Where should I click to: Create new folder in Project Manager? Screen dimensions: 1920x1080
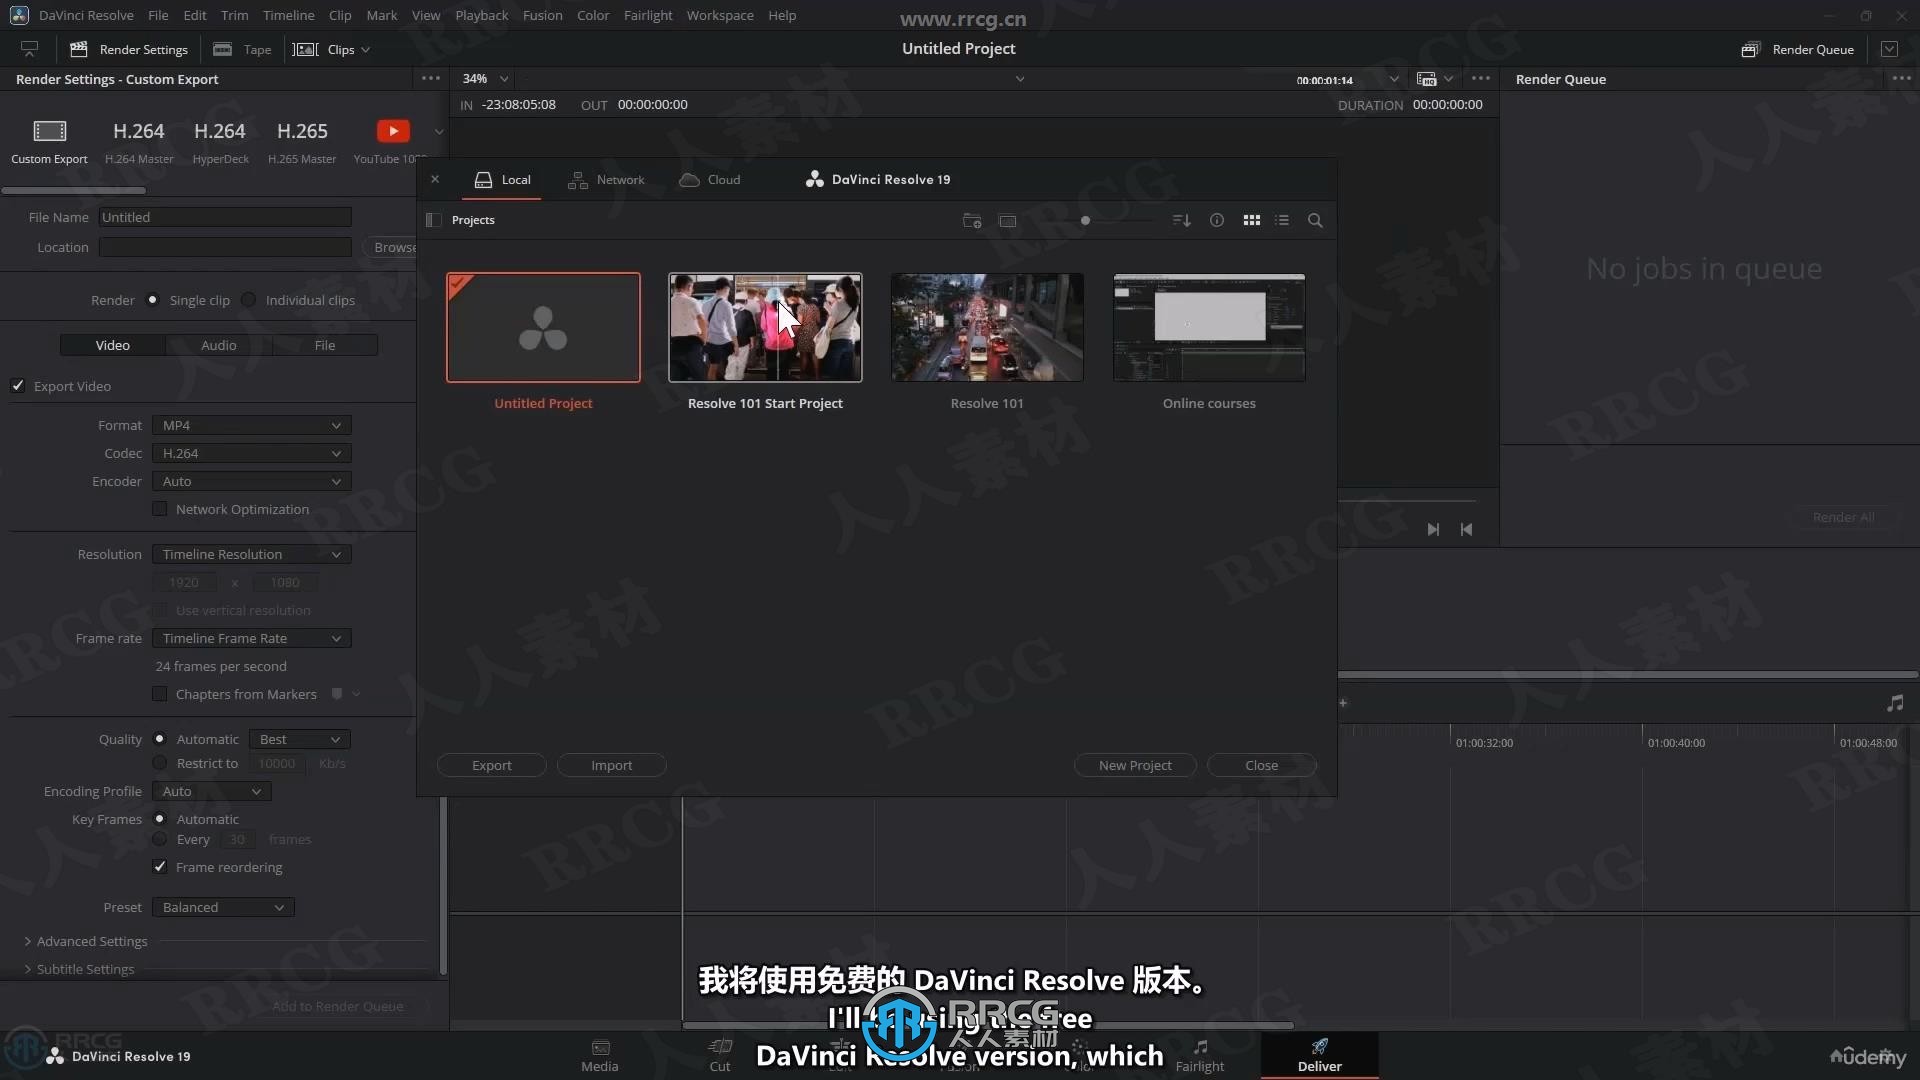972,220
